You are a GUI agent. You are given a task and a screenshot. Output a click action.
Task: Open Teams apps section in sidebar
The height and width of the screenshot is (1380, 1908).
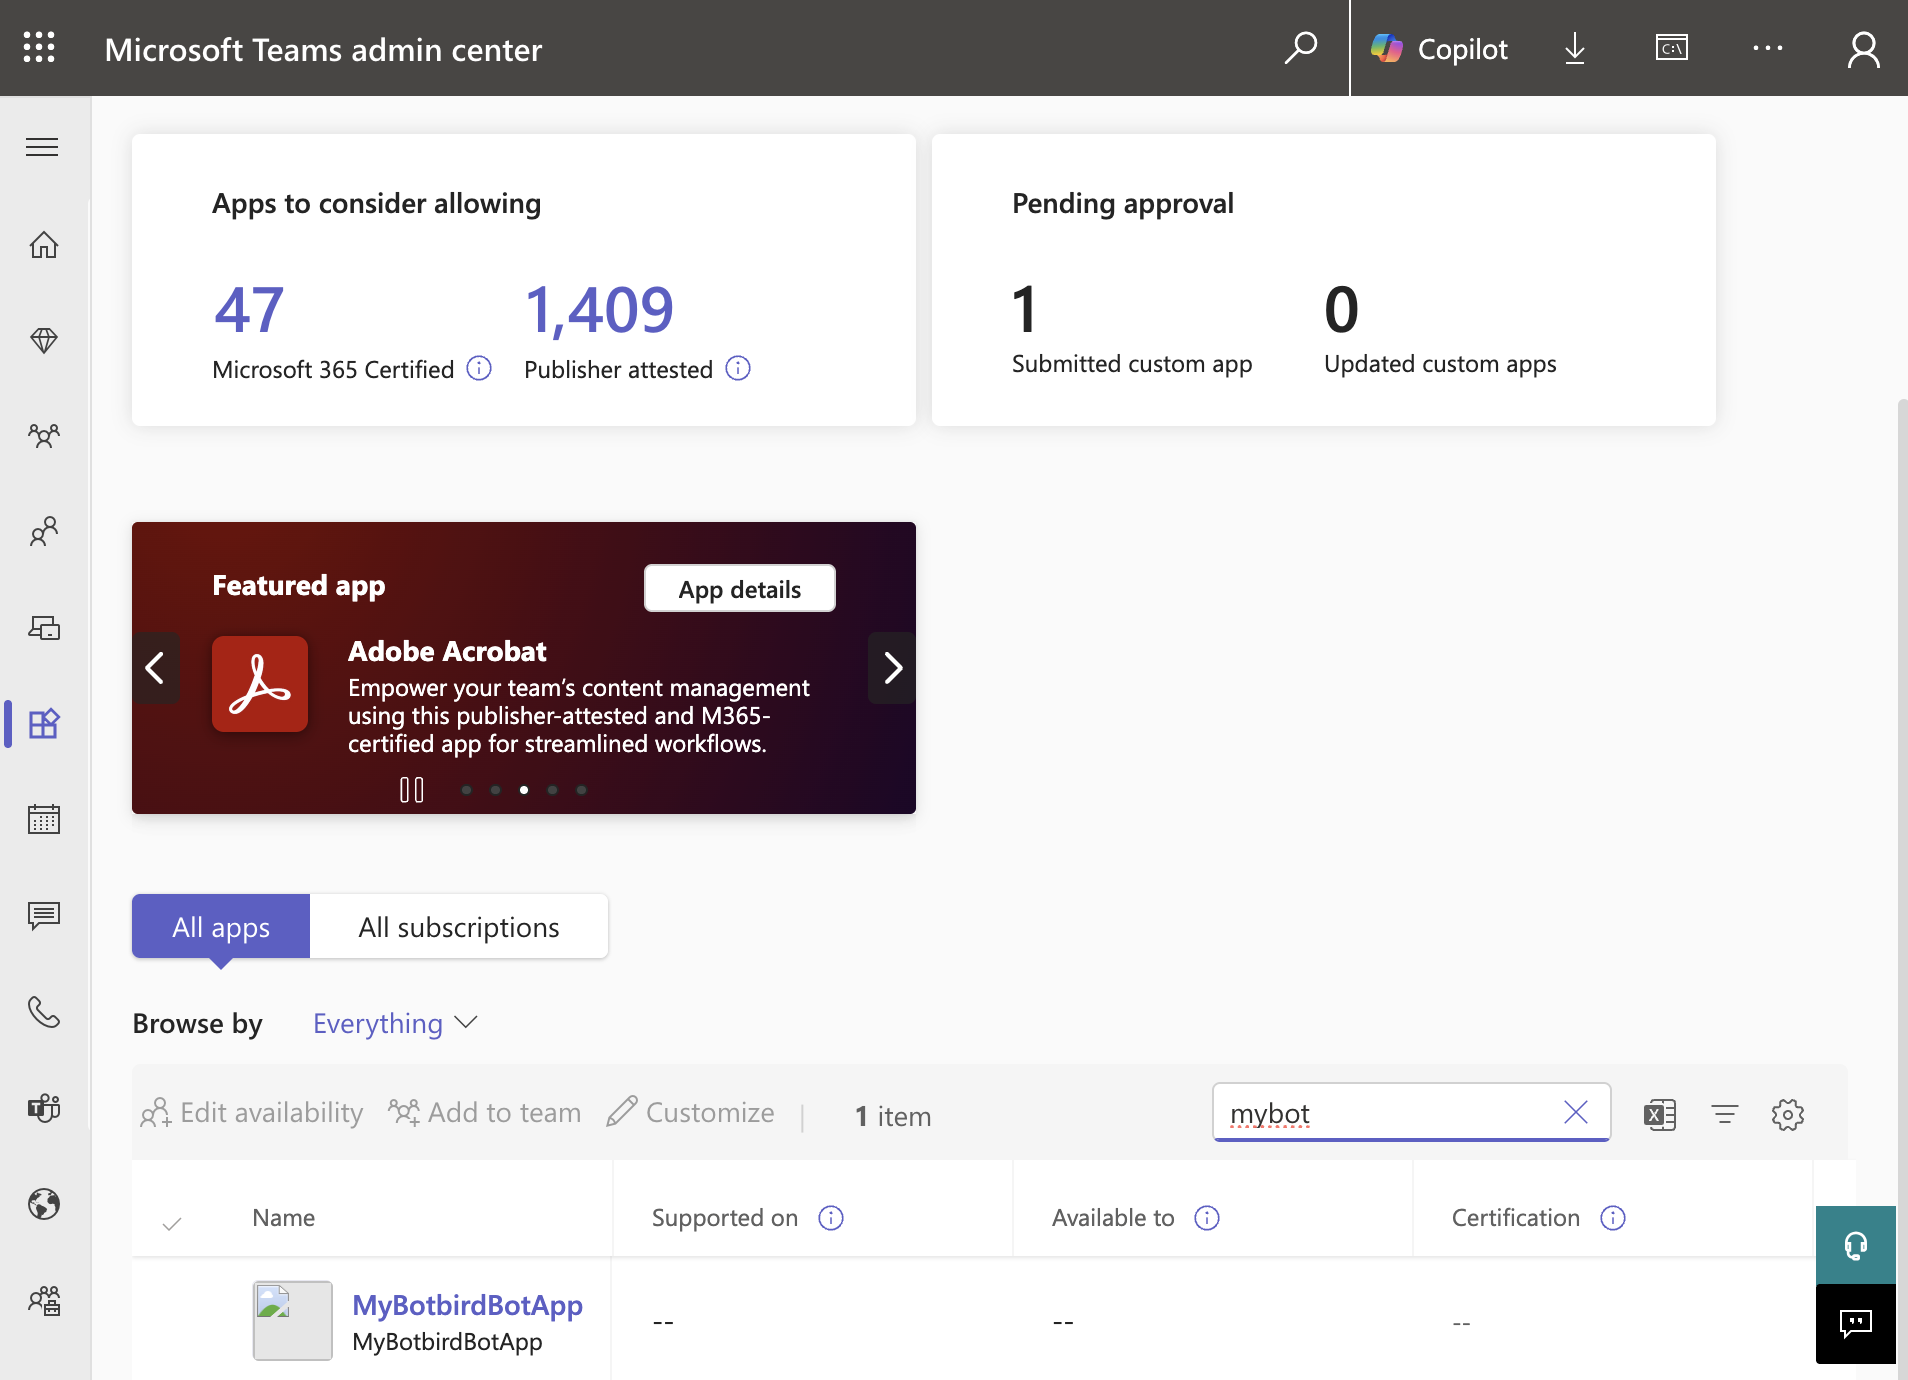[43, 723]
